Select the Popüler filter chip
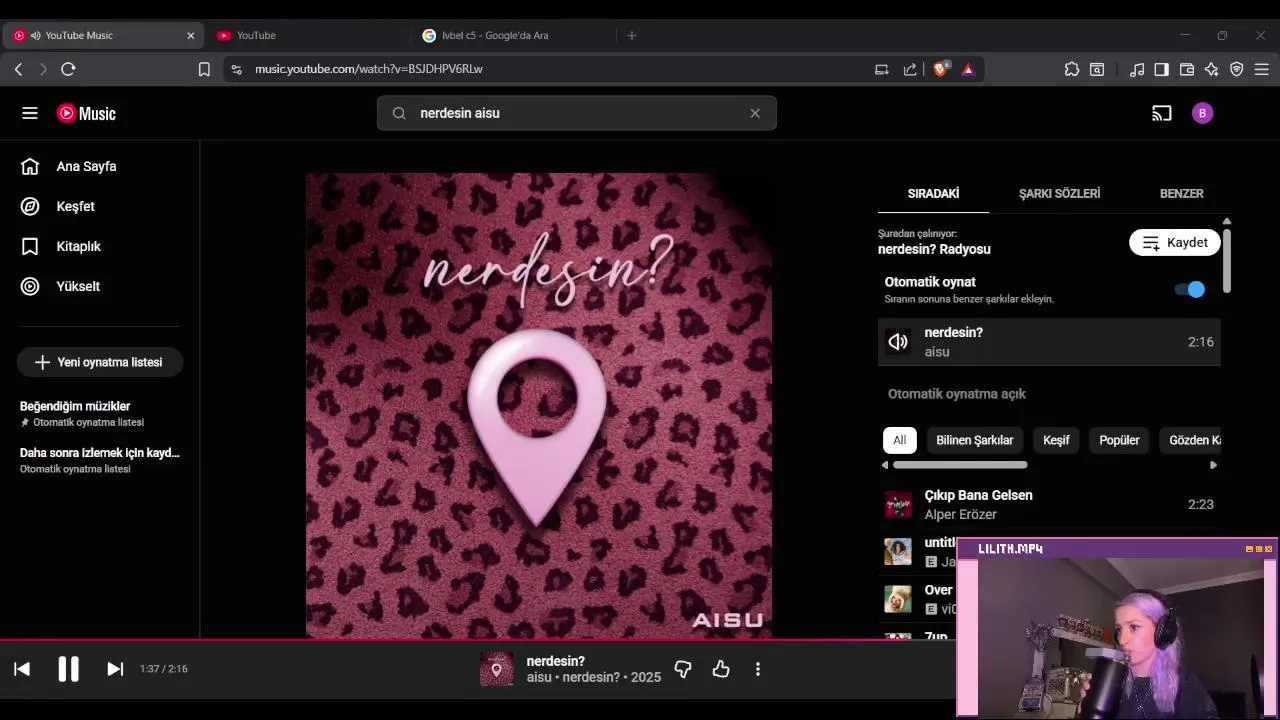1280x720 pixels. [1119, 440]
